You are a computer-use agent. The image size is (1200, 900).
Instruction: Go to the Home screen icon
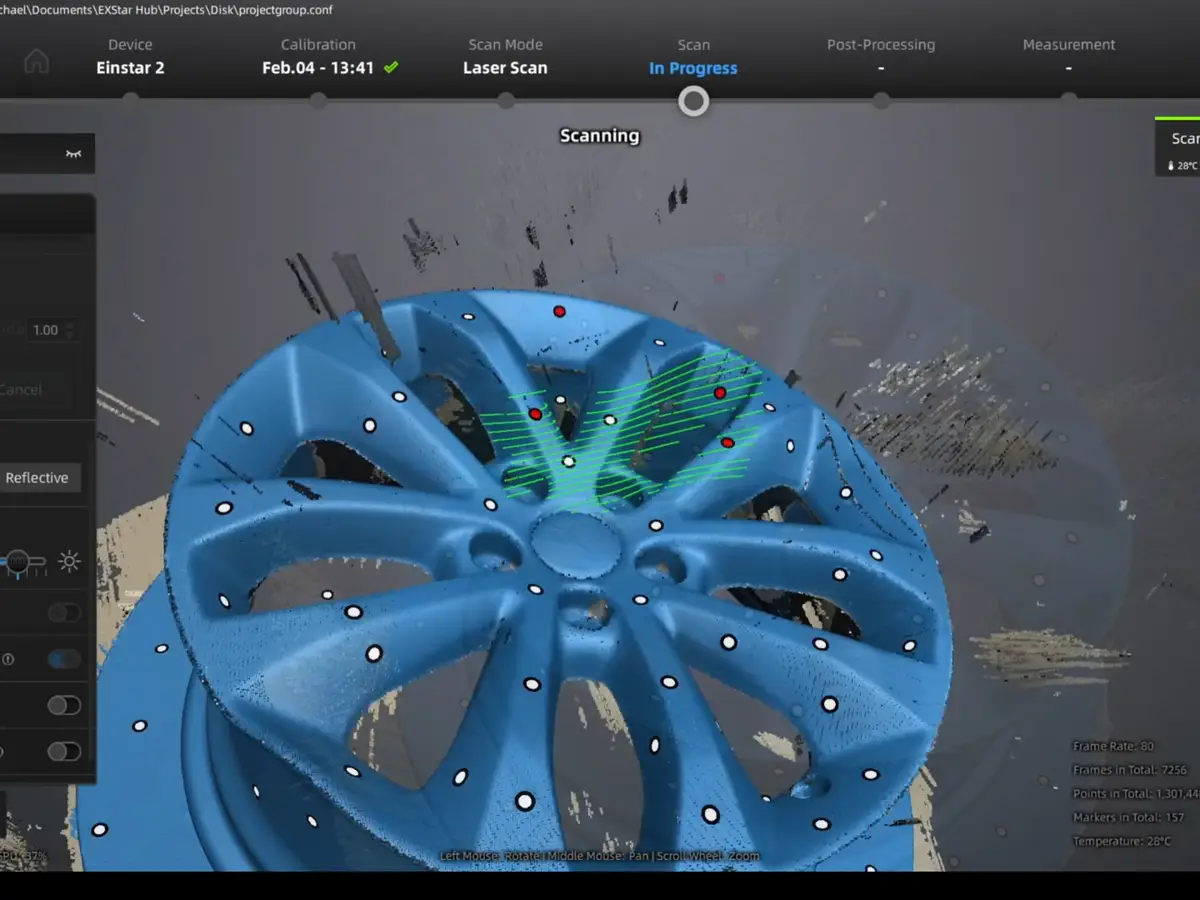(x=36, y=60)
